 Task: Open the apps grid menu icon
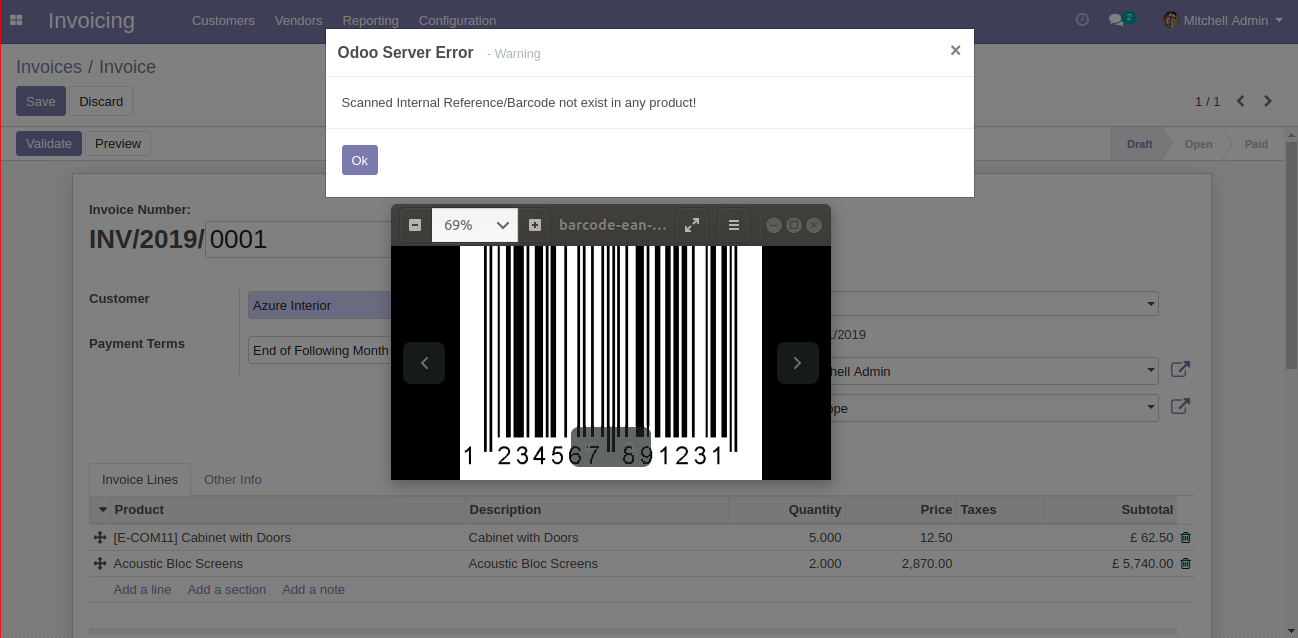16,20
